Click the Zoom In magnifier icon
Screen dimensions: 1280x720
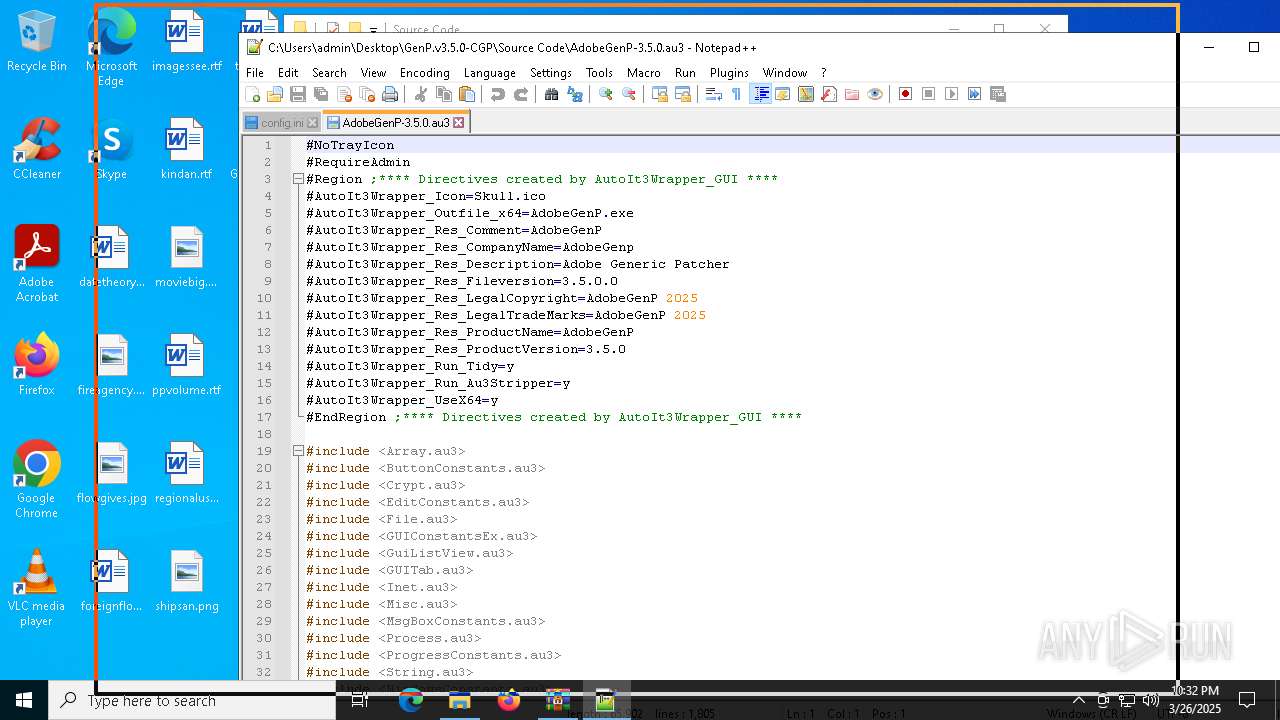[x=606, y=94]
